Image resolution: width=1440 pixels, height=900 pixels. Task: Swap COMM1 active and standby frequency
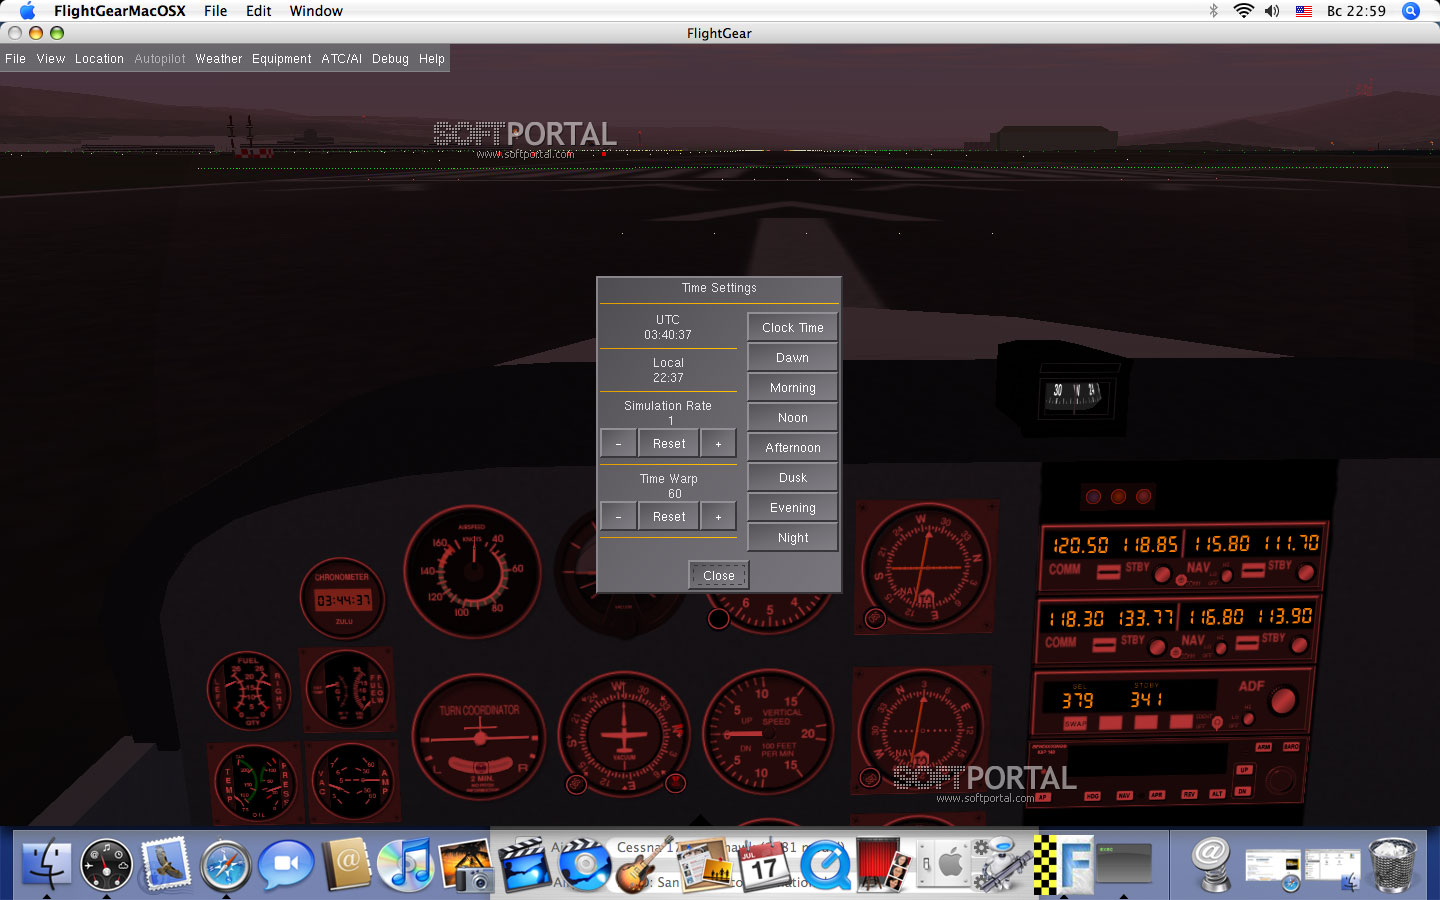(1109, 572)
